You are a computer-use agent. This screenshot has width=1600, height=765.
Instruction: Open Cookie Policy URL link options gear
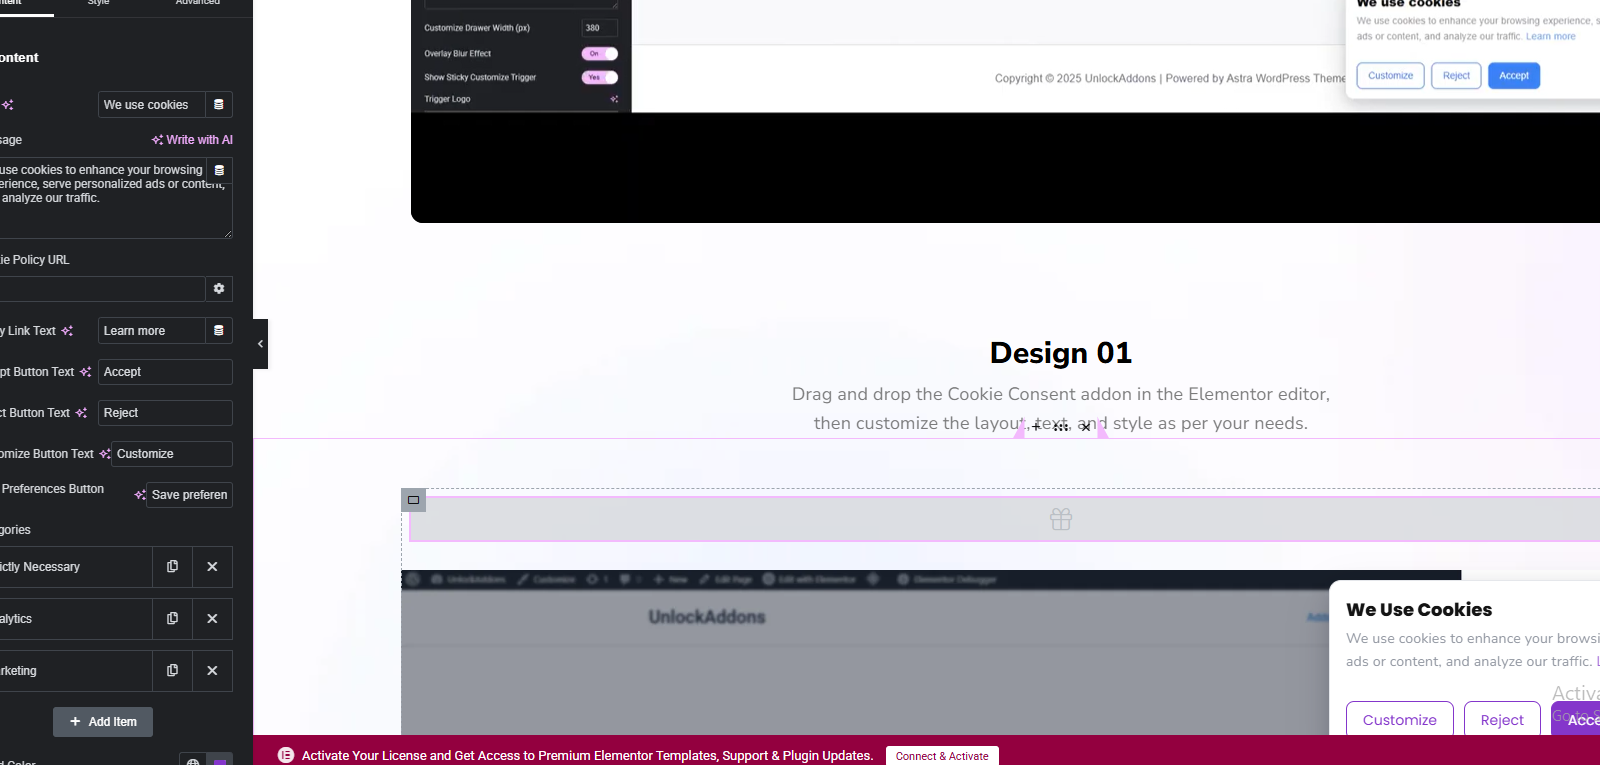pos(218,289)
